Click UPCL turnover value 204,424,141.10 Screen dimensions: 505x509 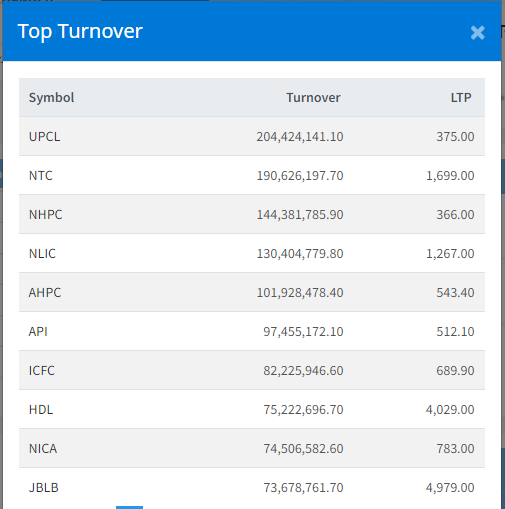(300, 137)
